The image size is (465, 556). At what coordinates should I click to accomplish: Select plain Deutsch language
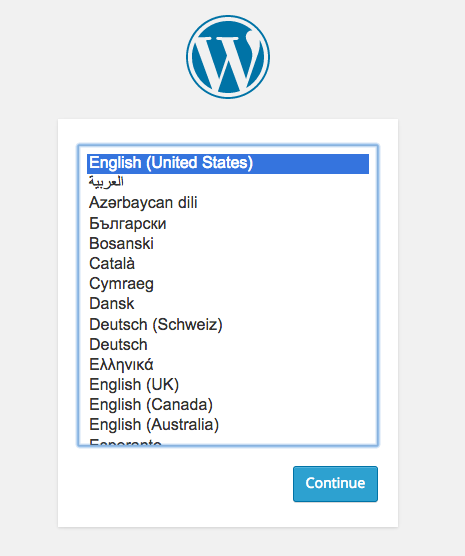[228, 344]
